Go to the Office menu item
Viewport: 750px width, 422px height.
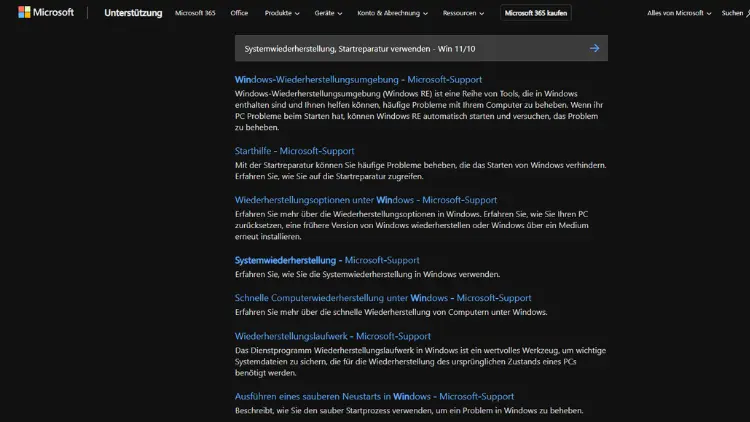coord(239,13)
